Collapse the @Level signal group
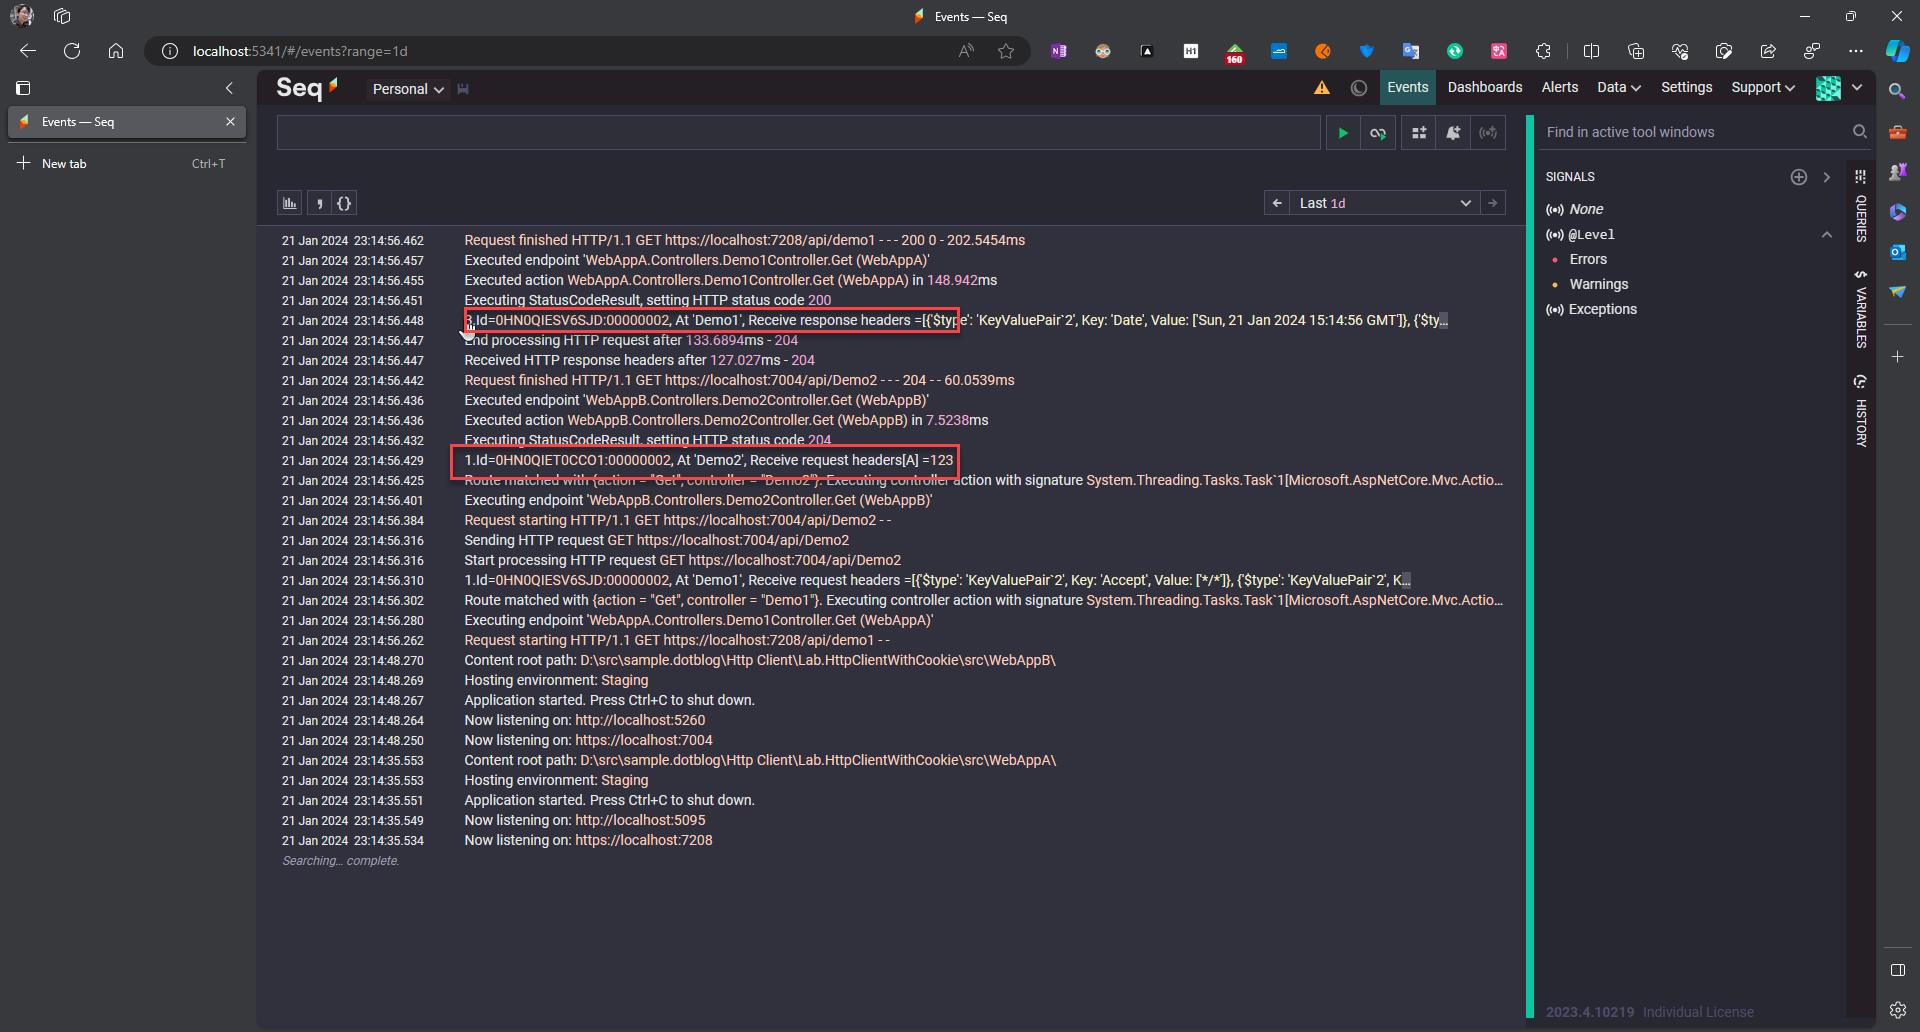This screenshot has height=1032, width=1920. (x=1826, y=235)
